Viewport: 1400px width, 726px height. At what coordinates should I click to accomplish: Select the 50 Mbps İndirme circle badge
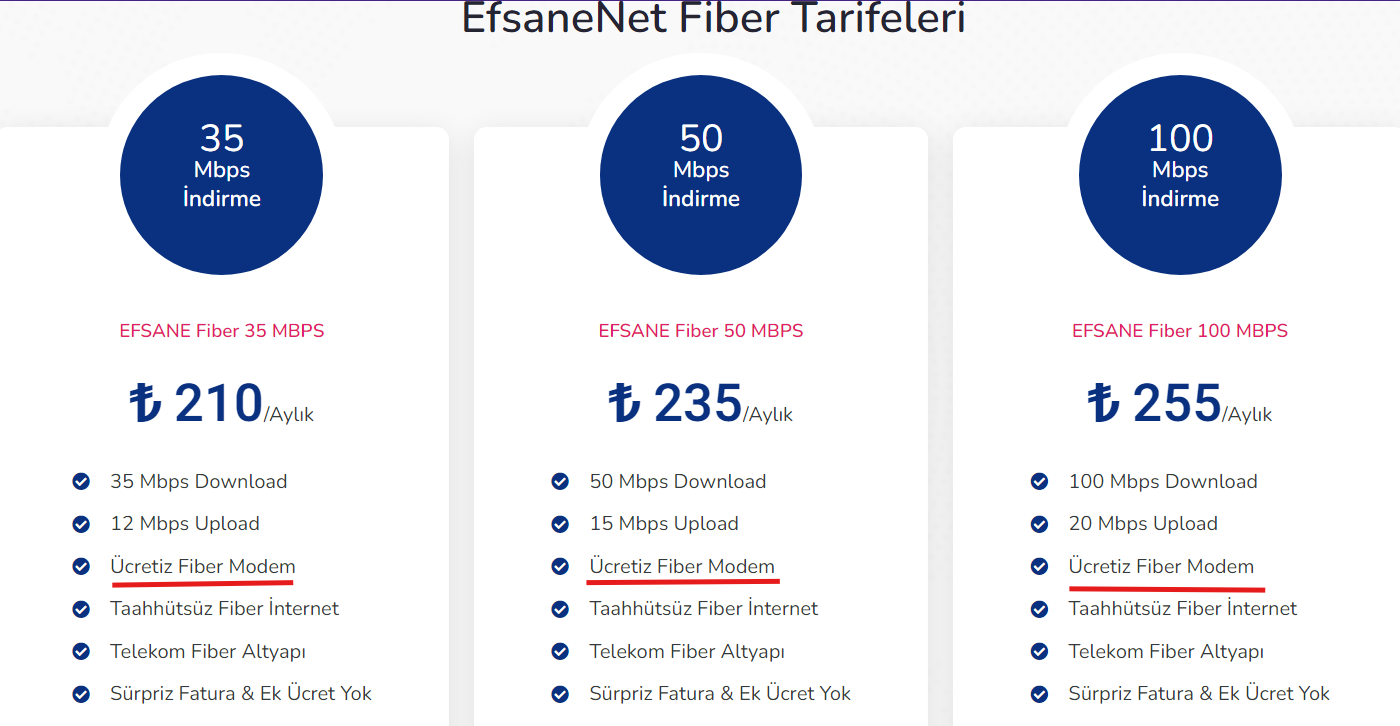[x=701, y=175]
